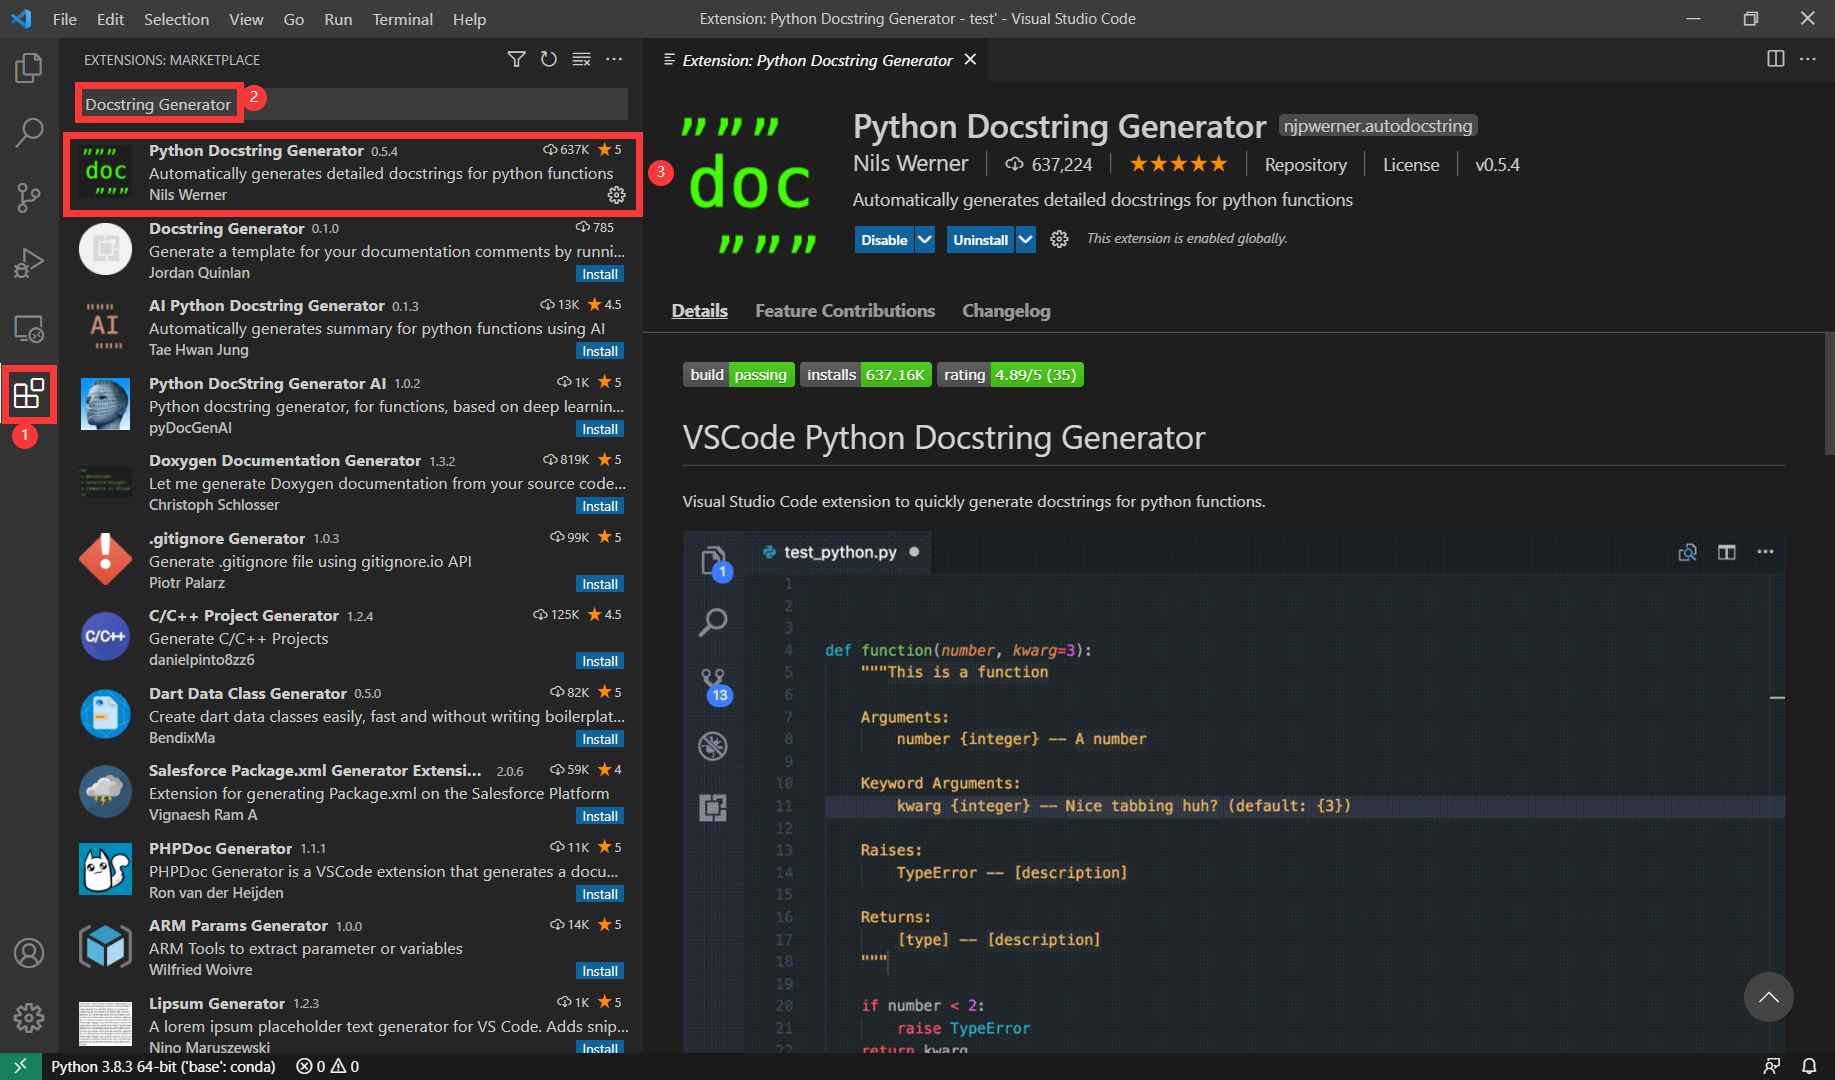
Task: Open the Search view in activity bar
Action: (x=29, y=132)
